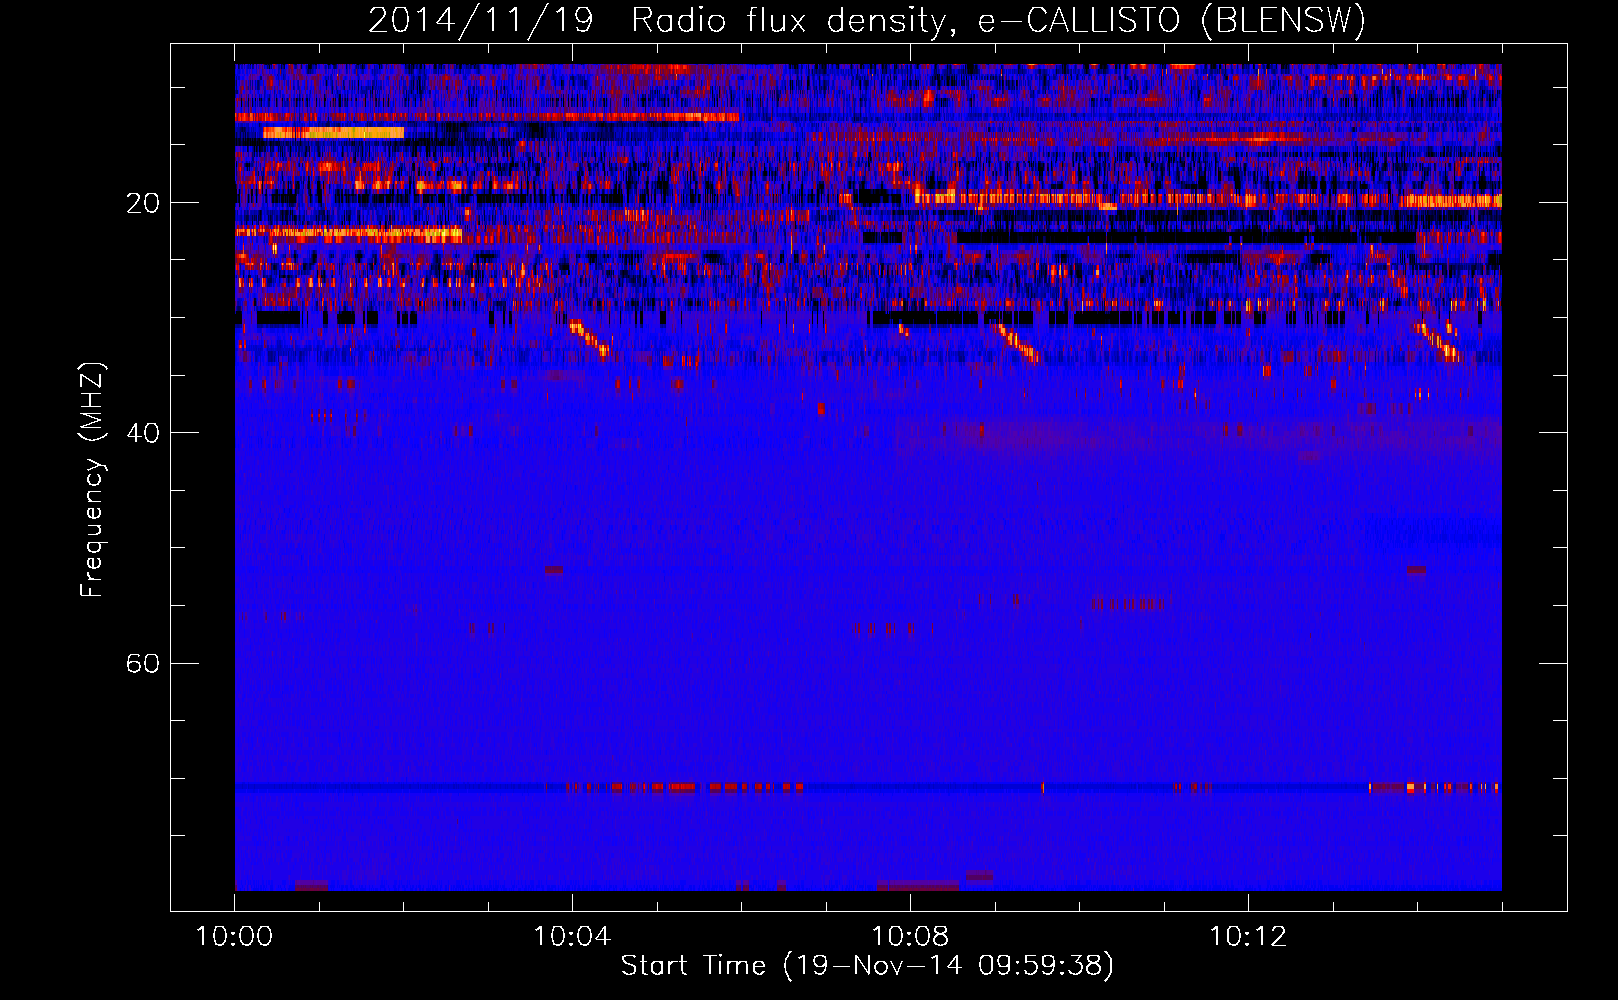
Task: Click the 10:04 time tick label
Action: [572, 937]
